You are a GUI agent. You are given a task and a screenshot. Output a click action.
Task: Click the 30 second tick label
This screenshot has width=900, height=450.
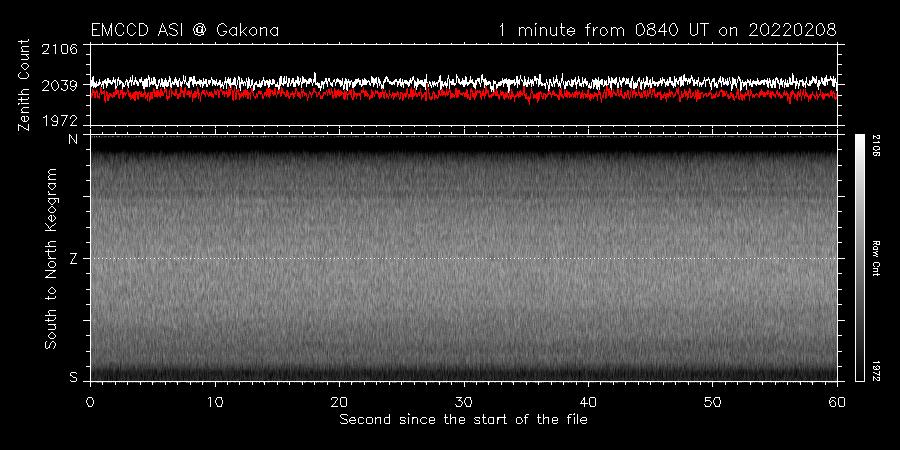(464, 402)
